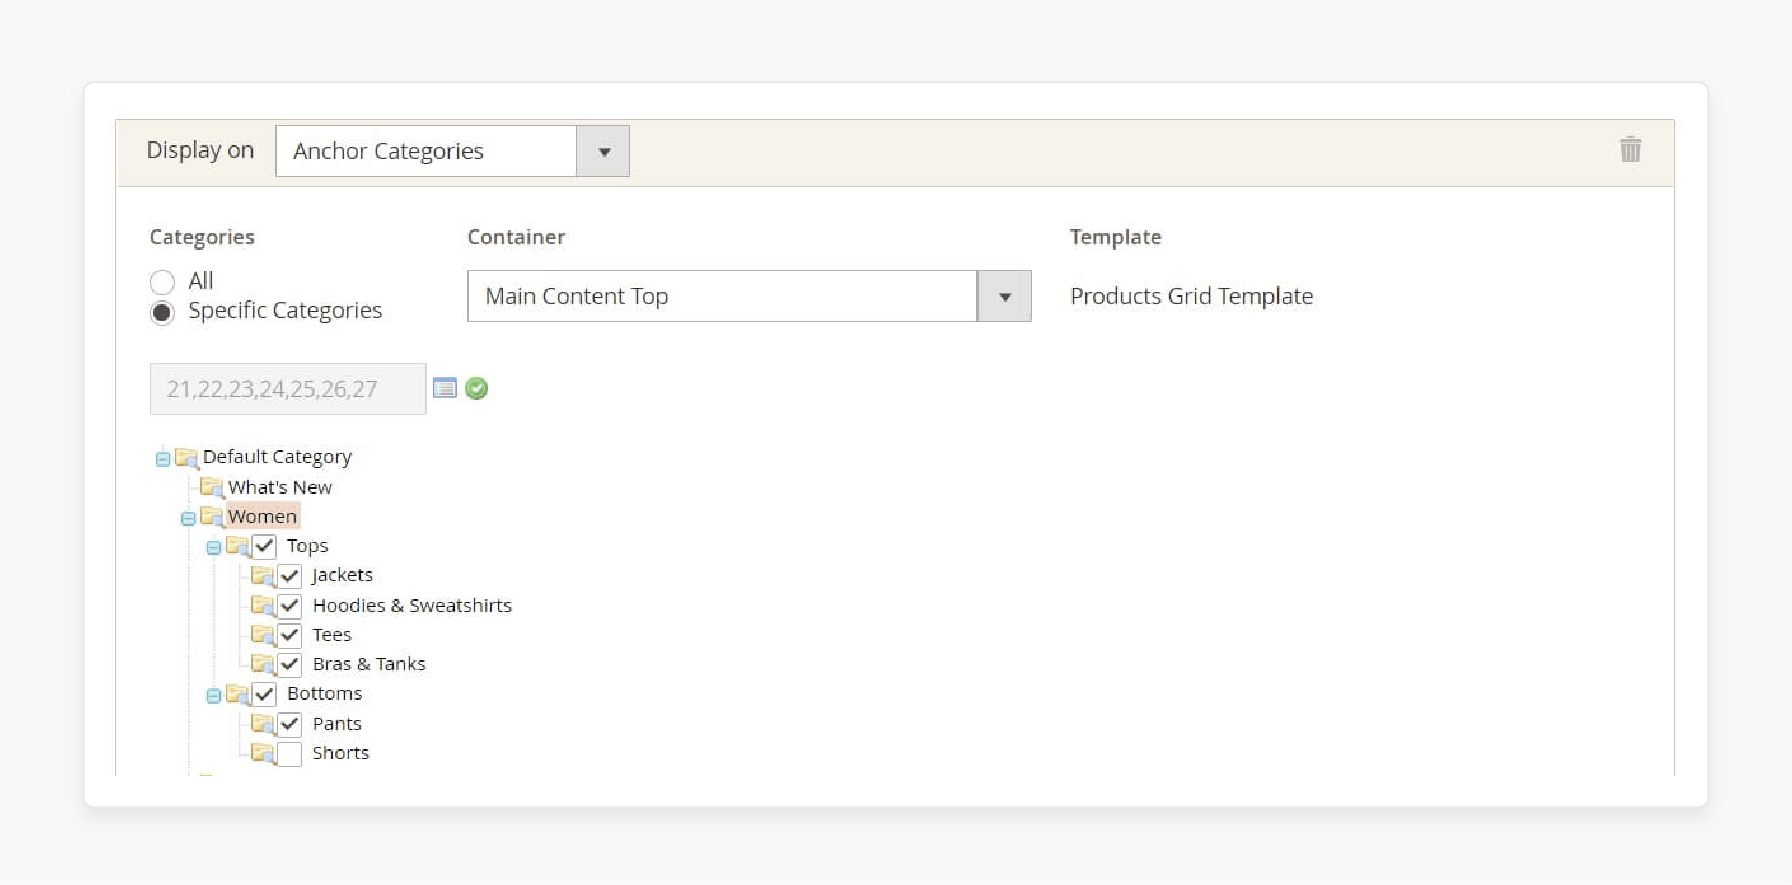Select the Hoodies & Sweatshirts tree label

click(412, 605)
